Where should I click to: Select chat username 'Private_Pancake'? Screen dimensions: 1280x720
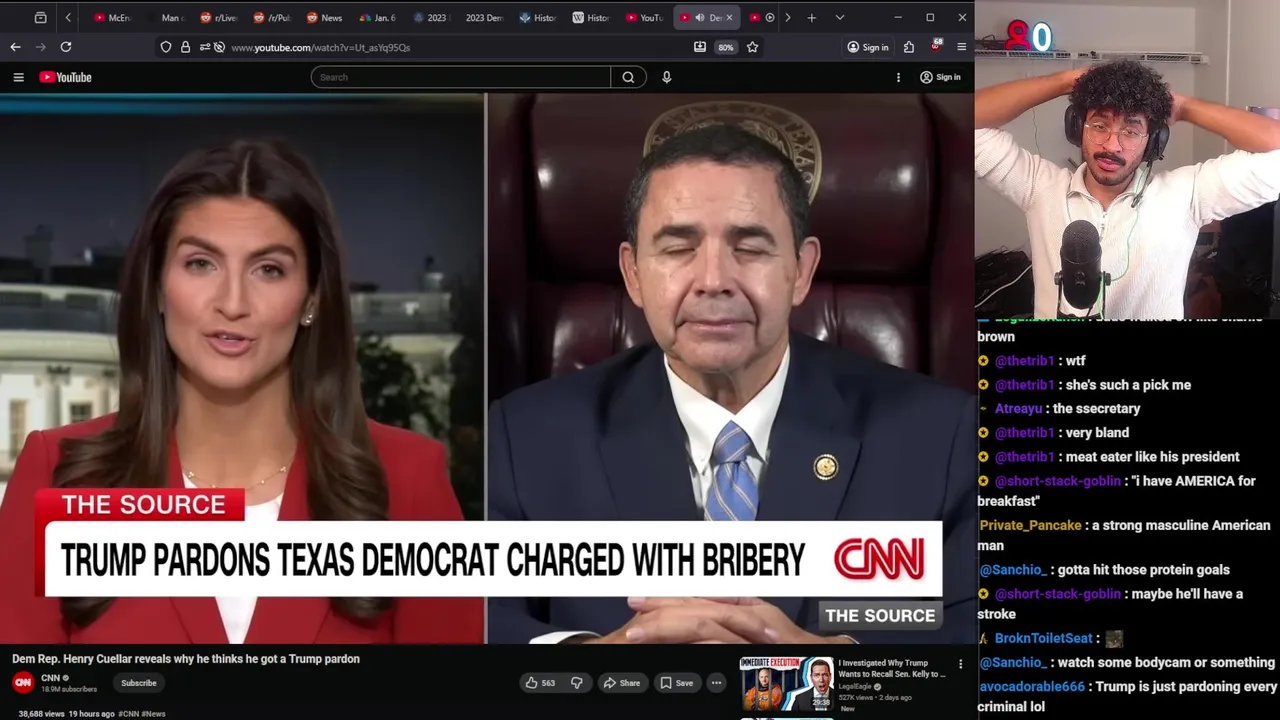(1031, 525)
